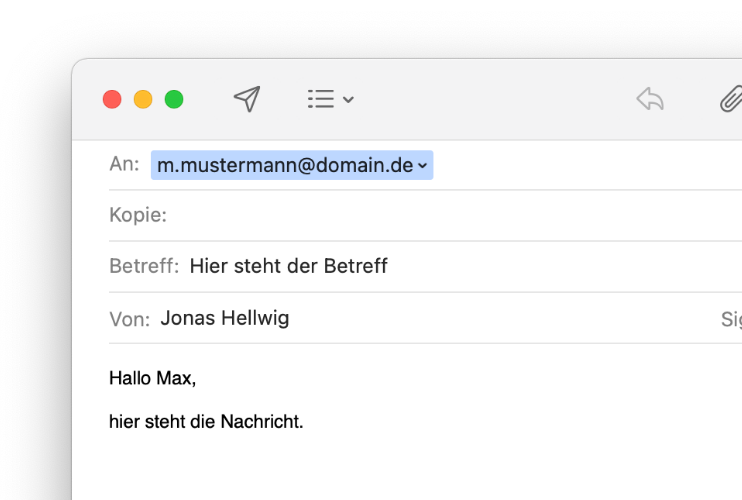Click the reply arrow icon in toolbar
Screen dimensions: 742x500
click(650, 98)
